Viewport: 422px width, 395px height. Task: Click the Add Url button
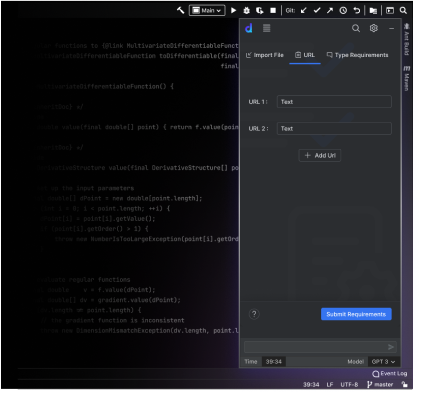(x=320, y=155)
